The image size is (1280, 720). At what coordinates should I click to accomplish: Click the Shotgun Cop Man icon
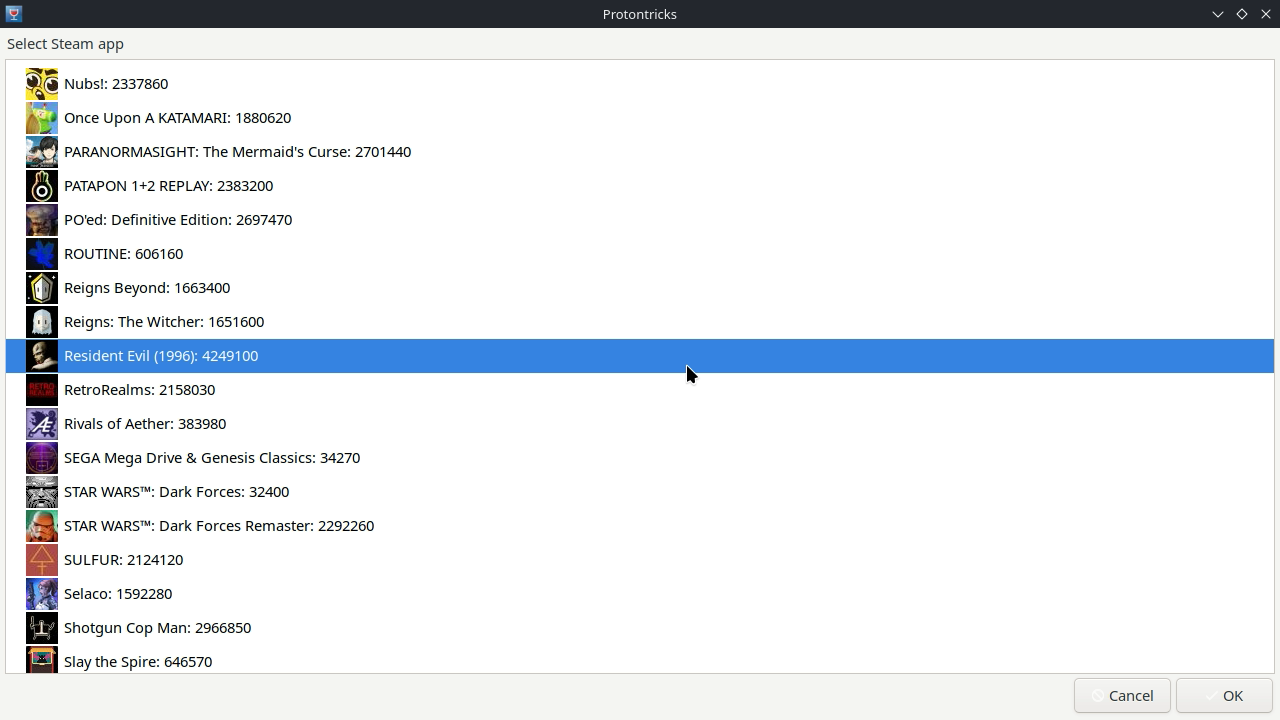[41, 628]
